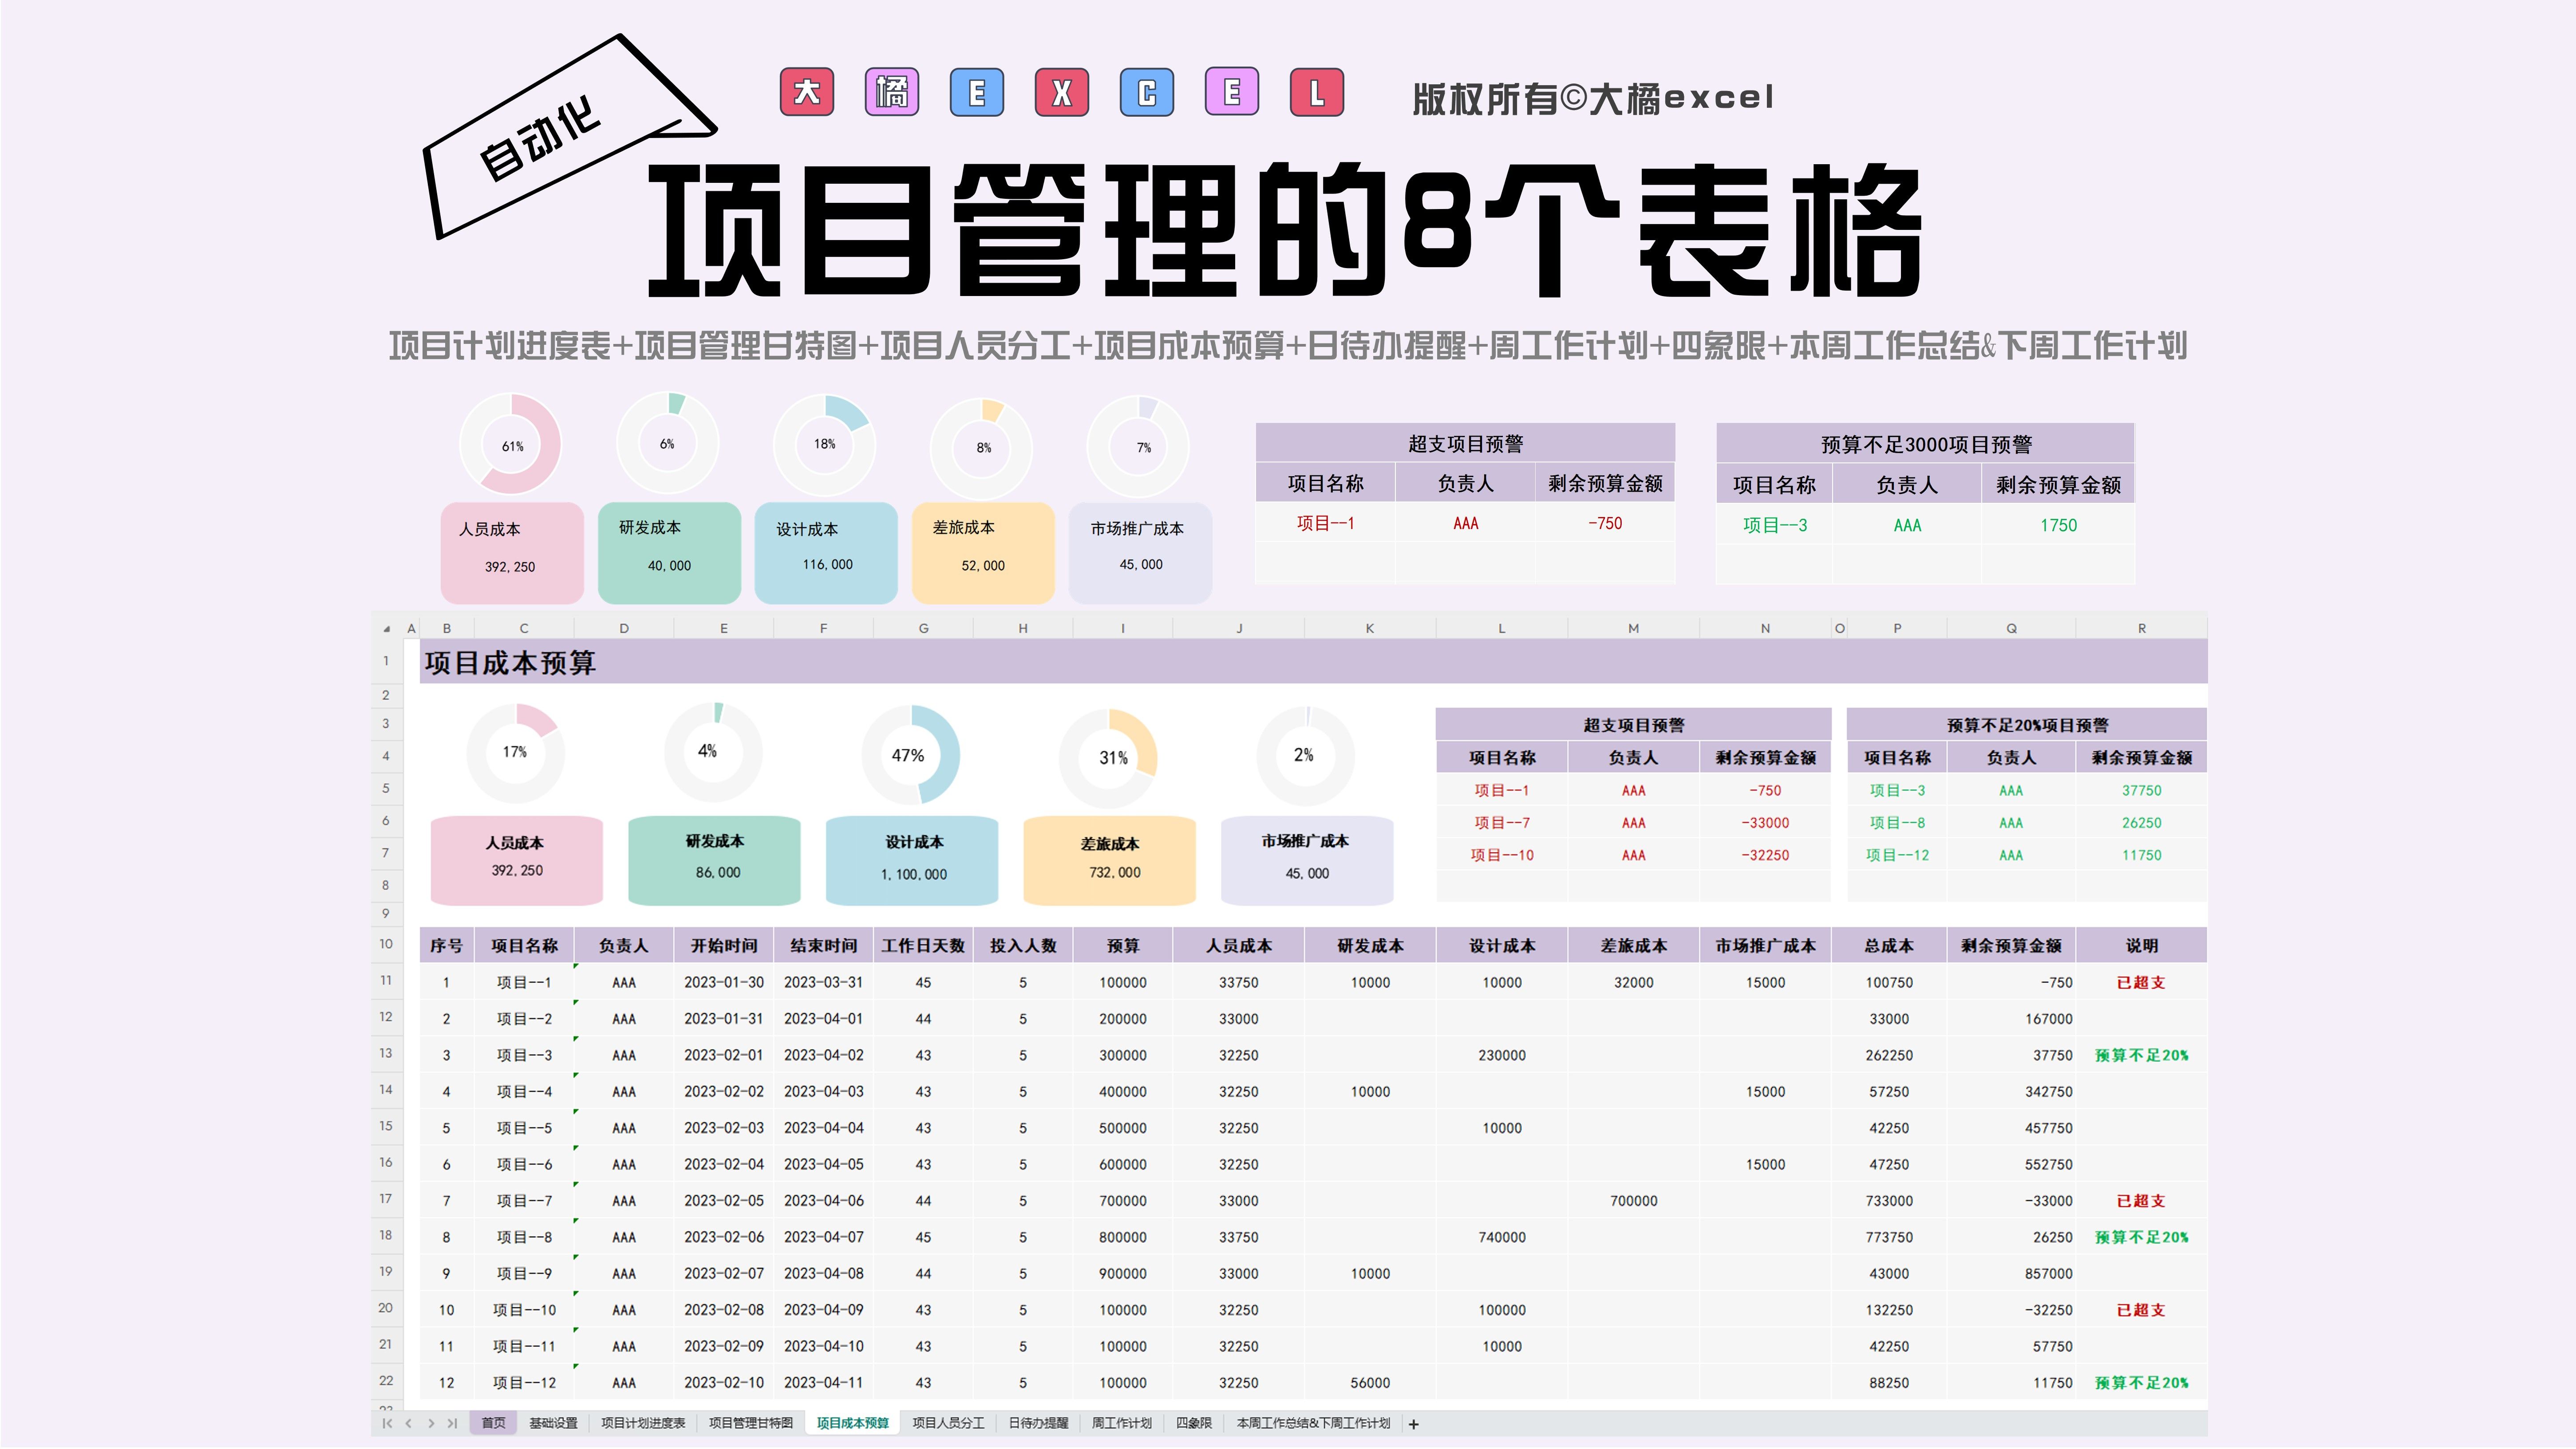Click the 项目--12 cell in the 预算不足20% warning table
Viewport: 2576px width, 1449px height.
1897,855
